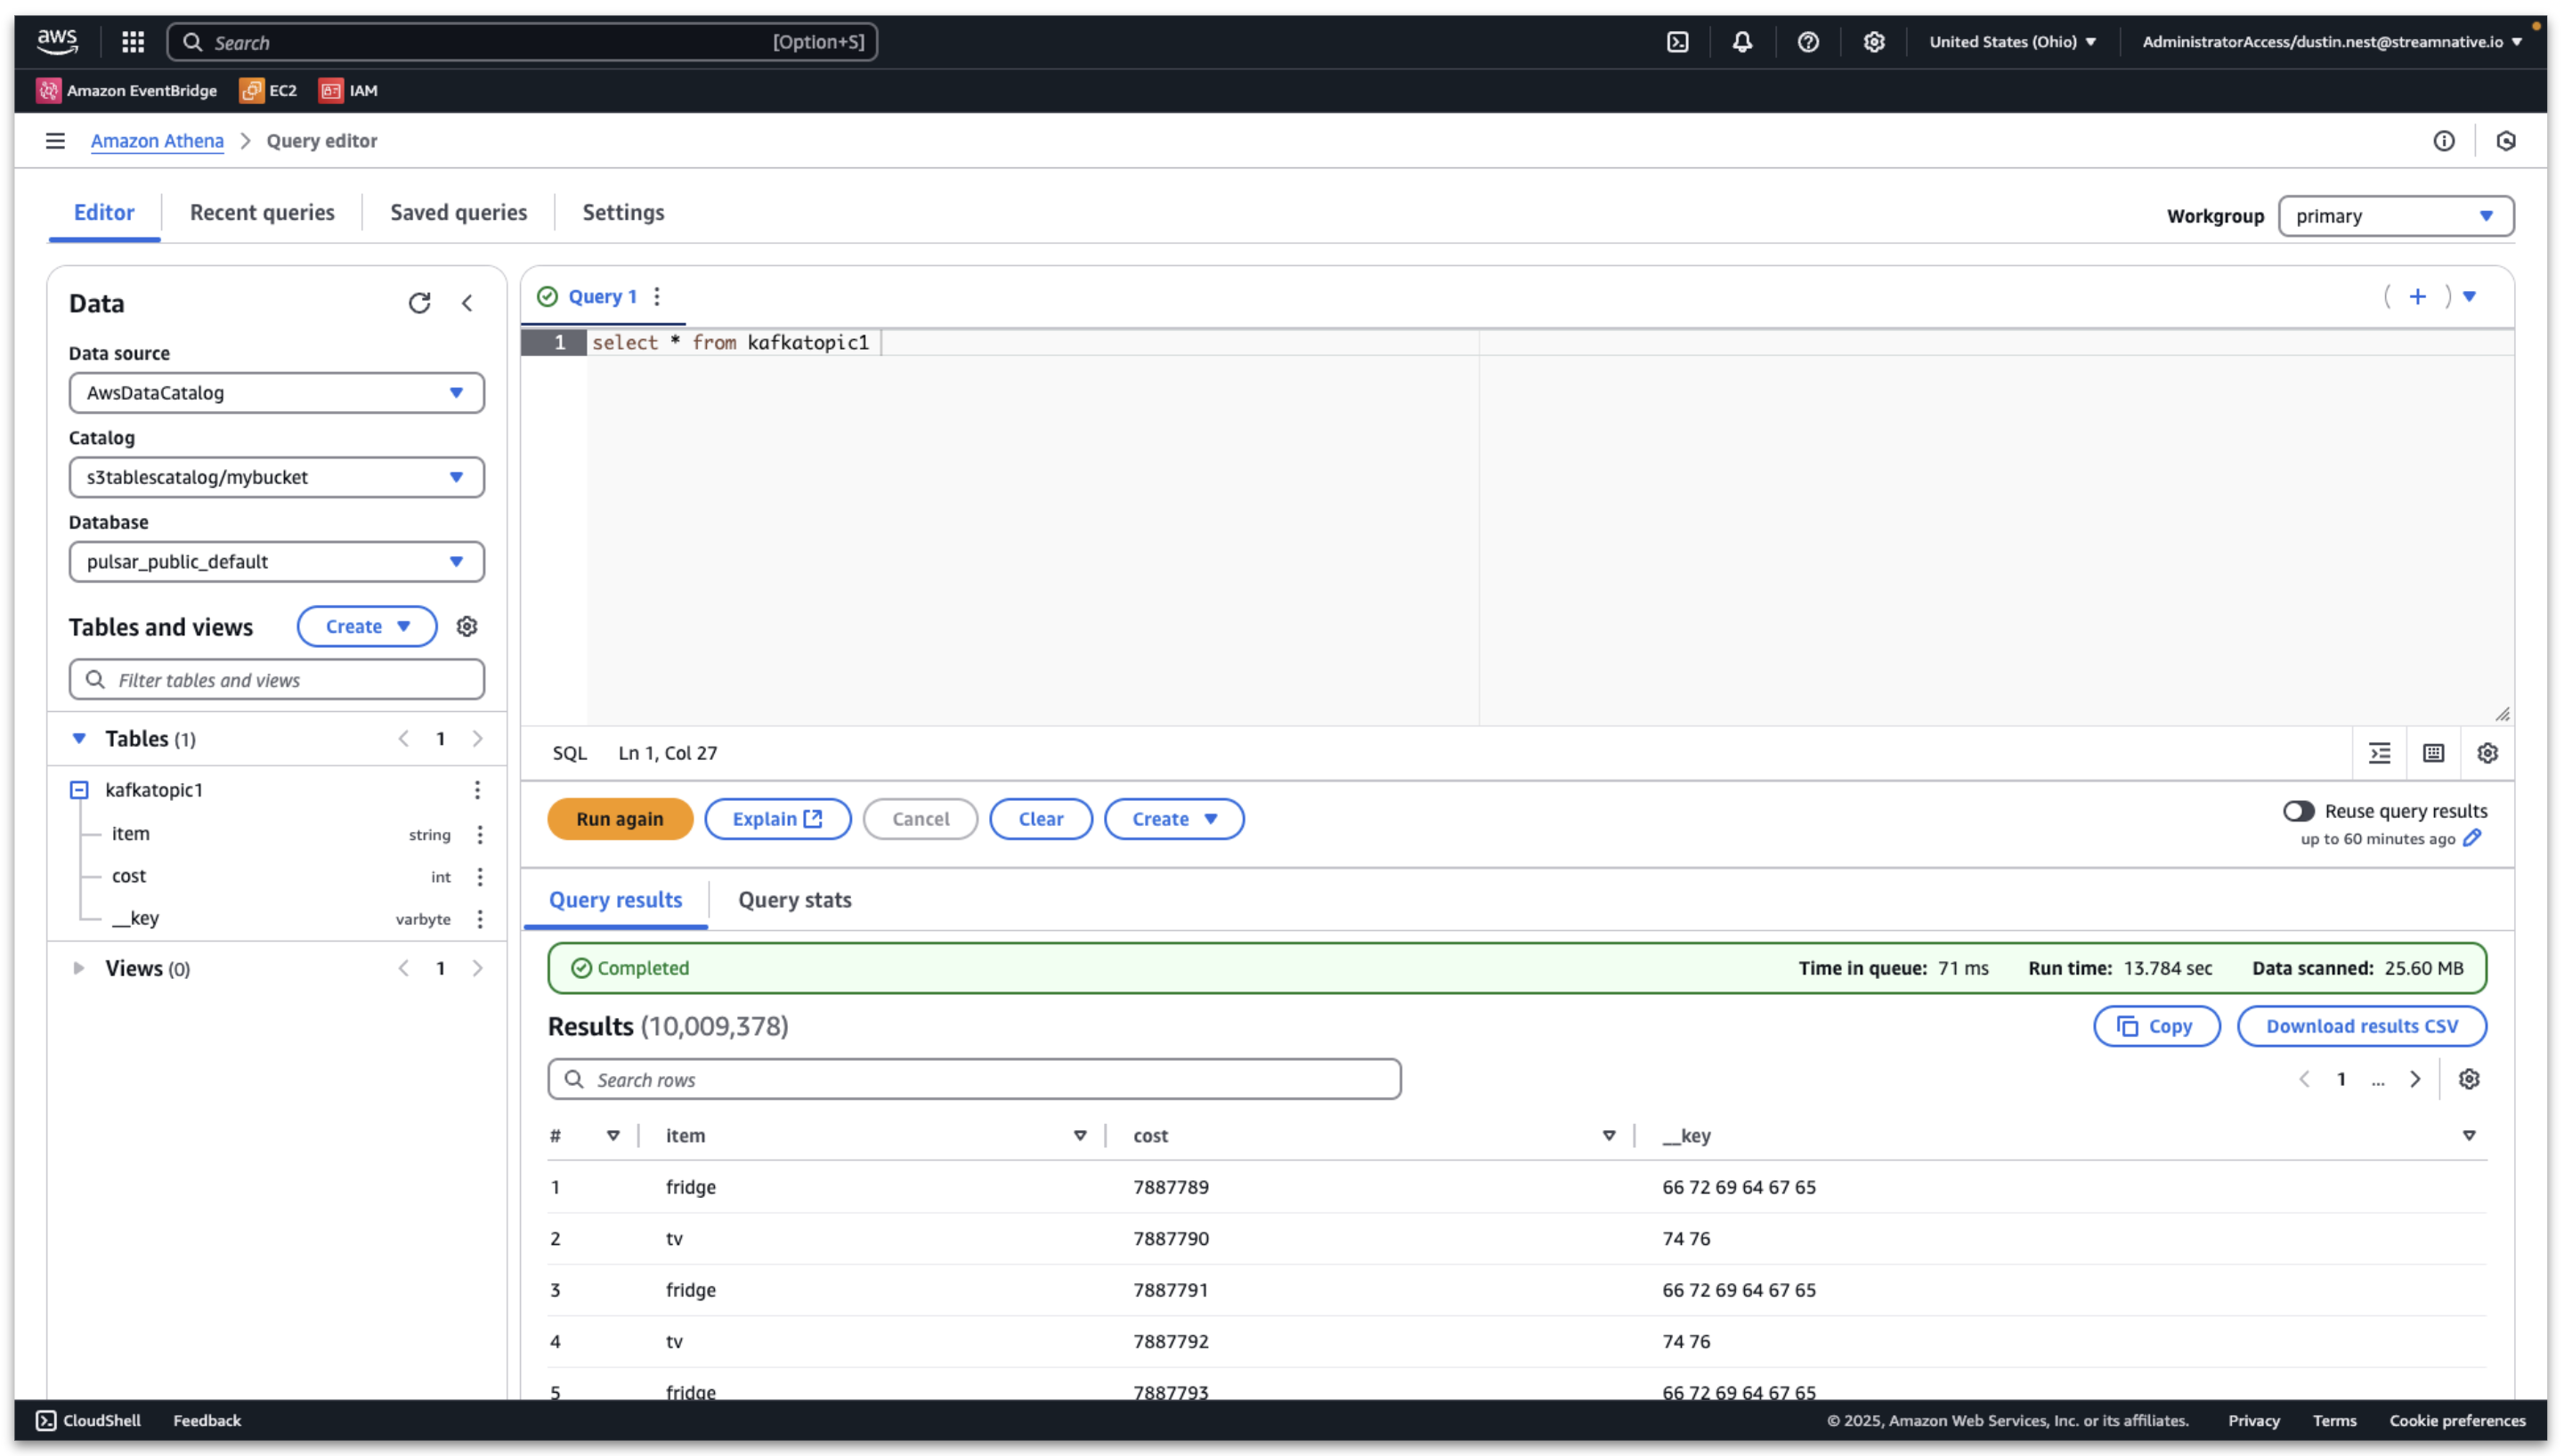
Task: Collapse the kafkatopic1 table columns
Action: [x=79, y=789]
